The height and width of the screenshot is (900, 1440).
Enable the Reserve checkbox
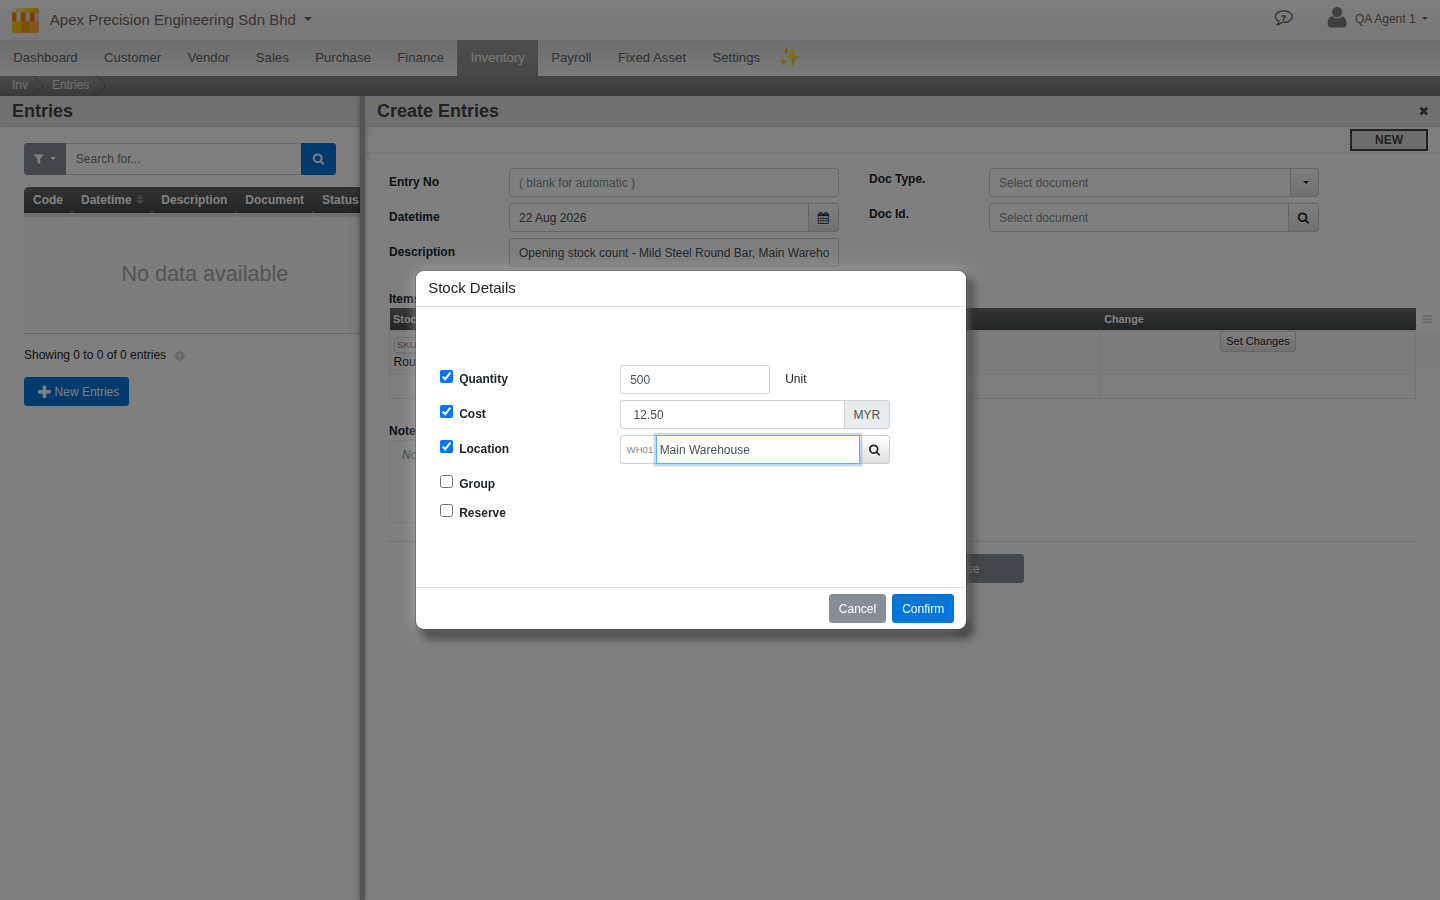(x=446, y=511)
